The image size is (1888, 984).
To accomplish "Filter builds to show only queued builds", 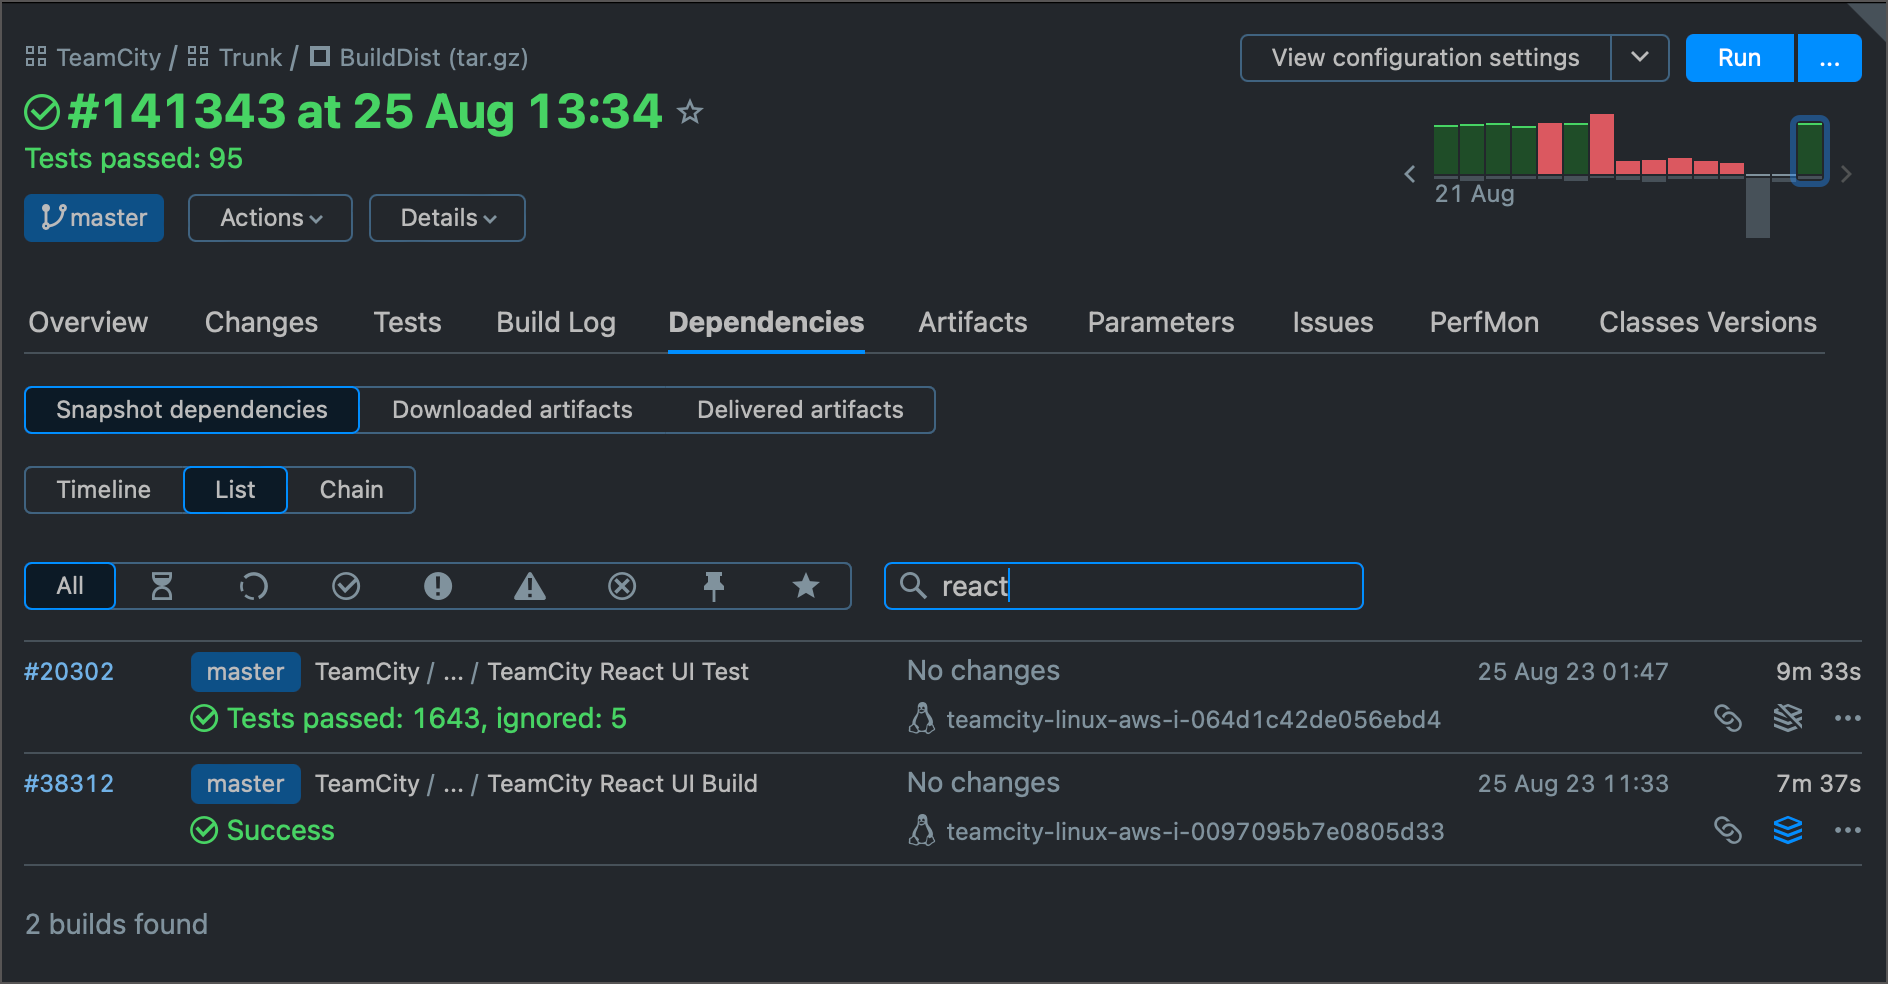I will (x=162, y=586).
